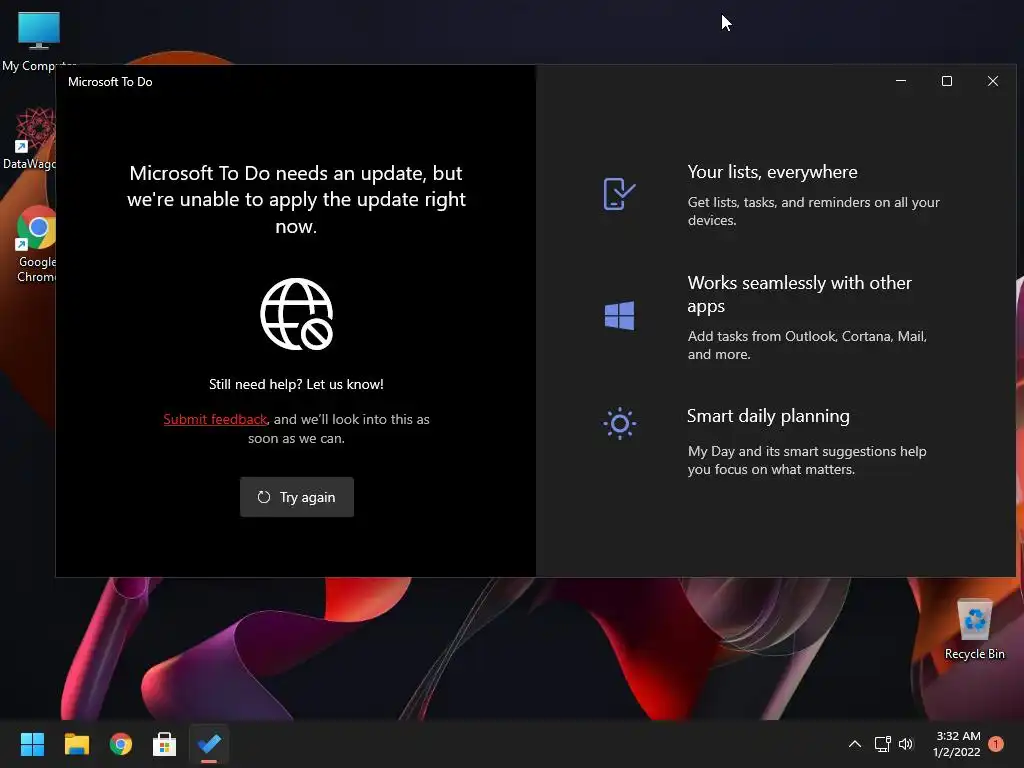Select the Recycle Bin desktop icon
The image size is (1024, 768).
point(974,629)
